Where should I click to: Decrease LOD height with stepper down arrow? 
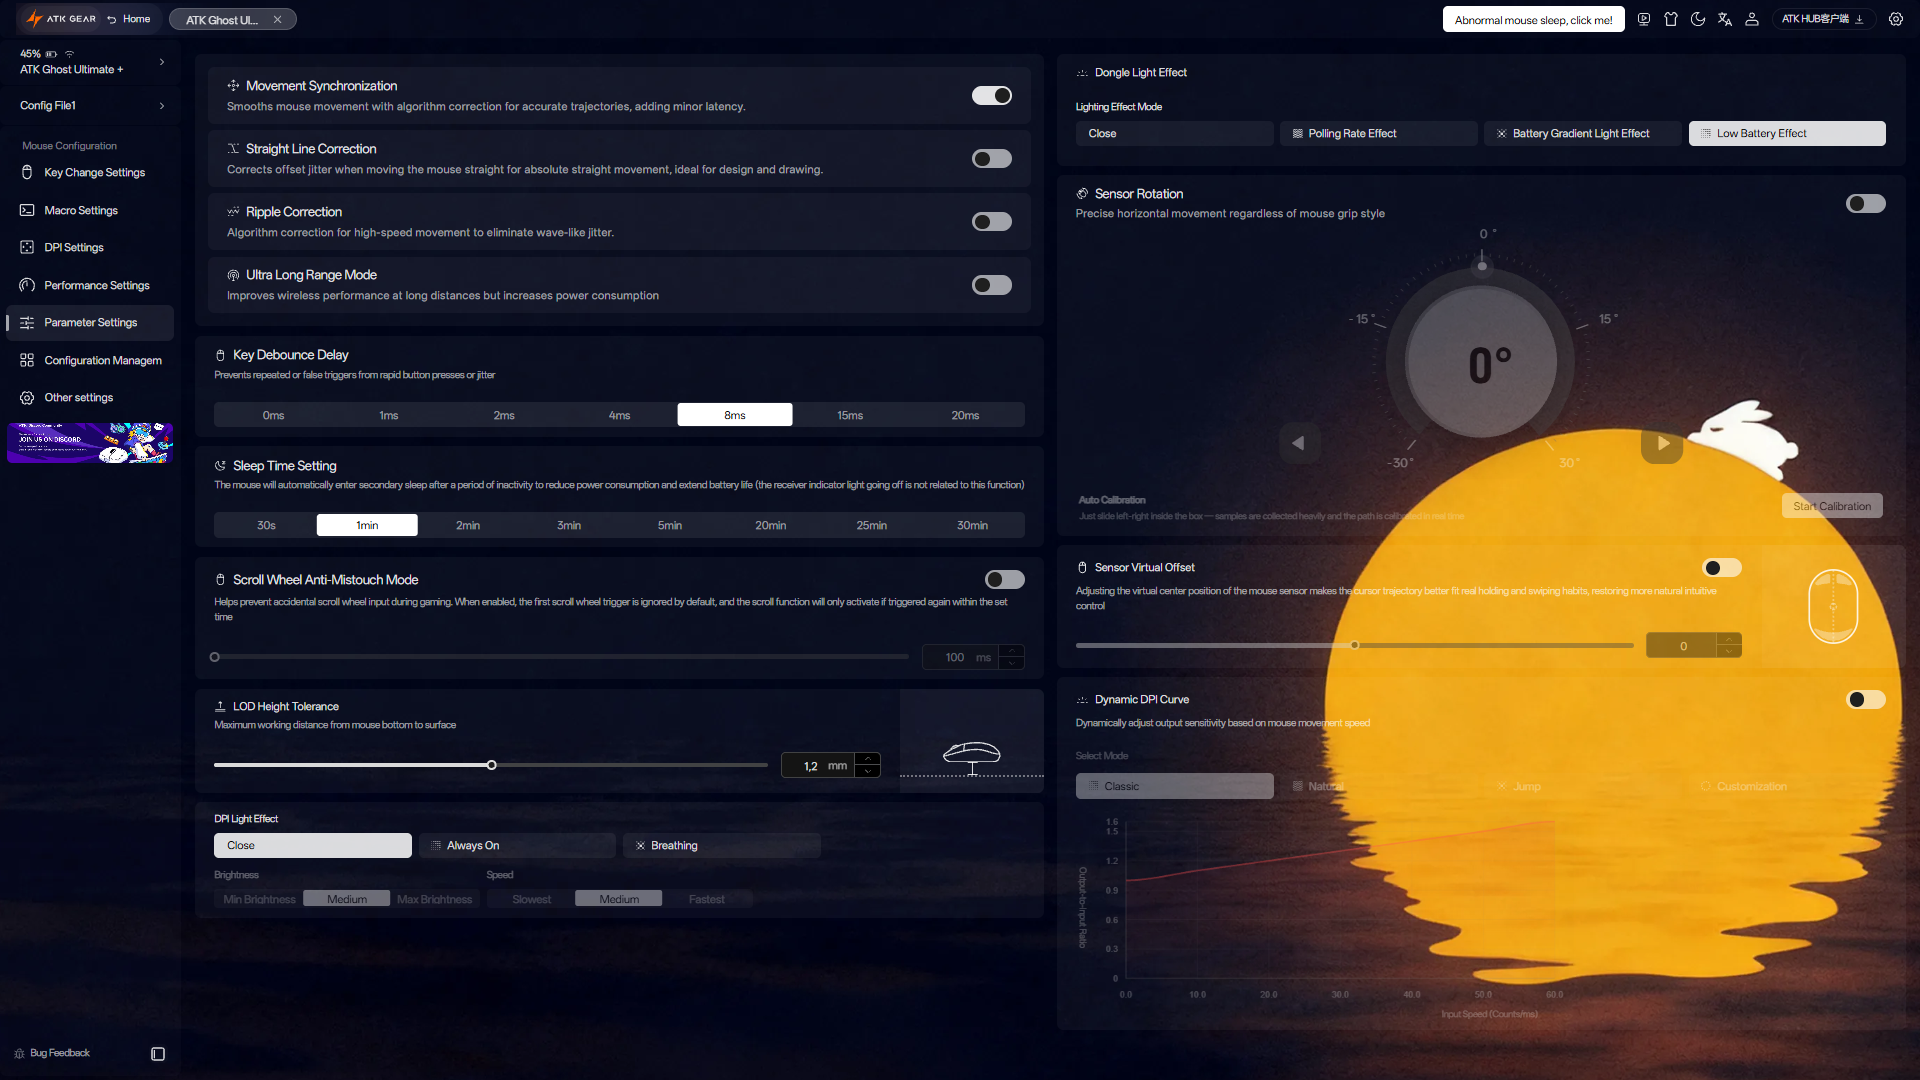868,771
